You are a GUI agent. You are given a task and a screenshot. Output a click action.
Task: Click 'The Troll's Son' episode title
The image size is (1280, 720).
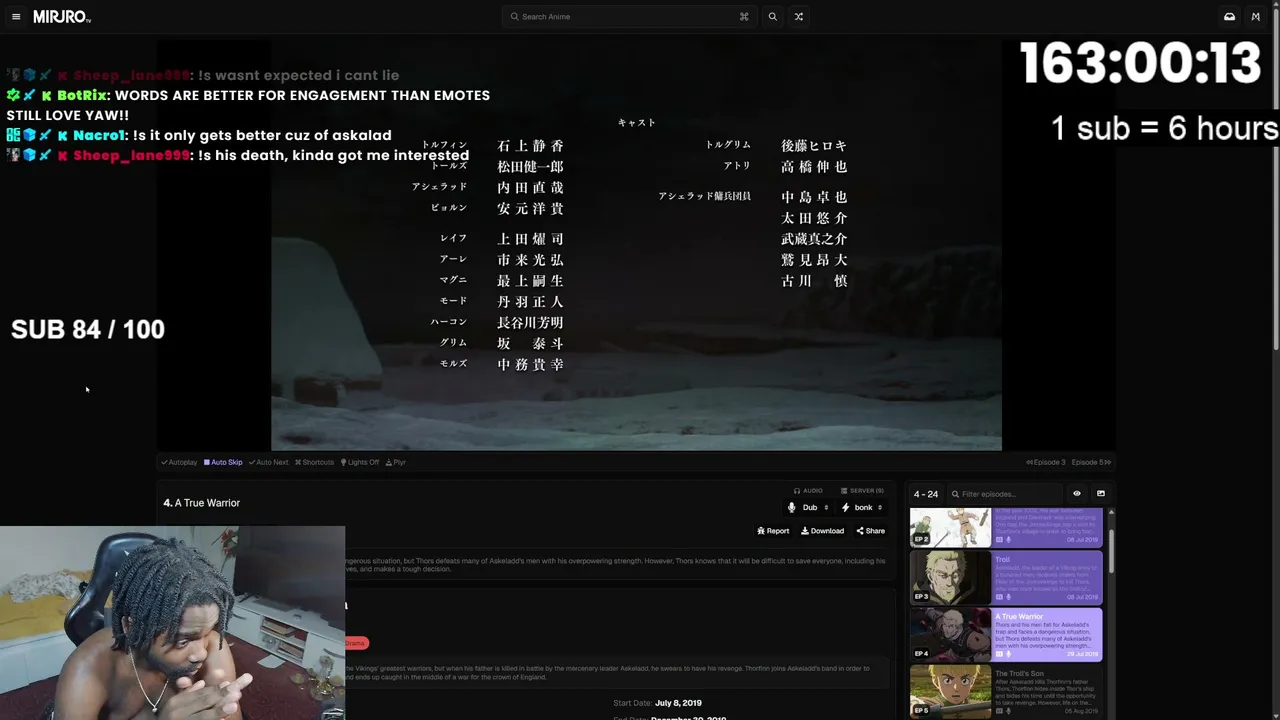1019,674
